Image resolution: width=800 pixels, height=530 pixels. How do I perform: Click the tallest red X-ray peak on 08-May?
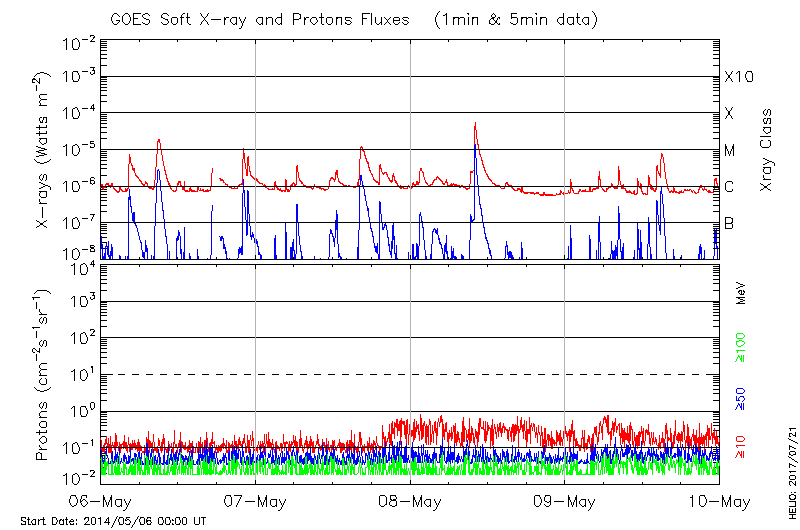tap(475, 124)
